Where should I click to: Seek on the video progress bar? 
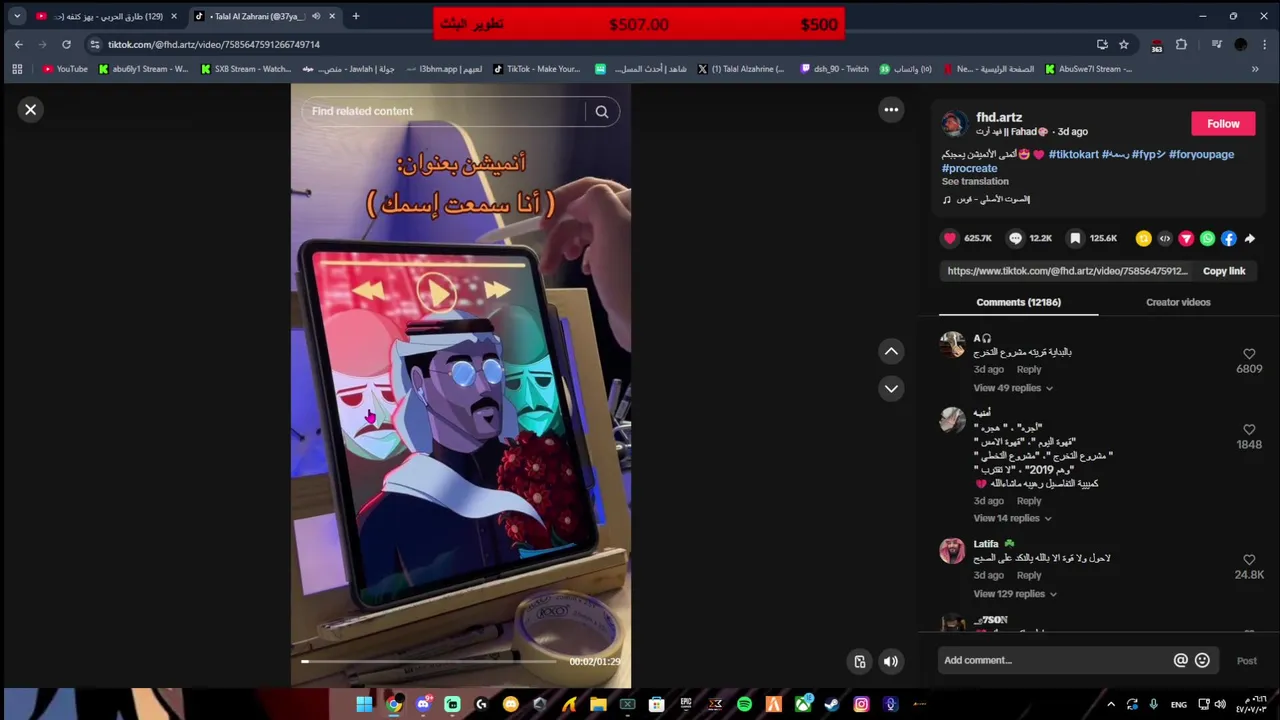[x=430, y=661]
